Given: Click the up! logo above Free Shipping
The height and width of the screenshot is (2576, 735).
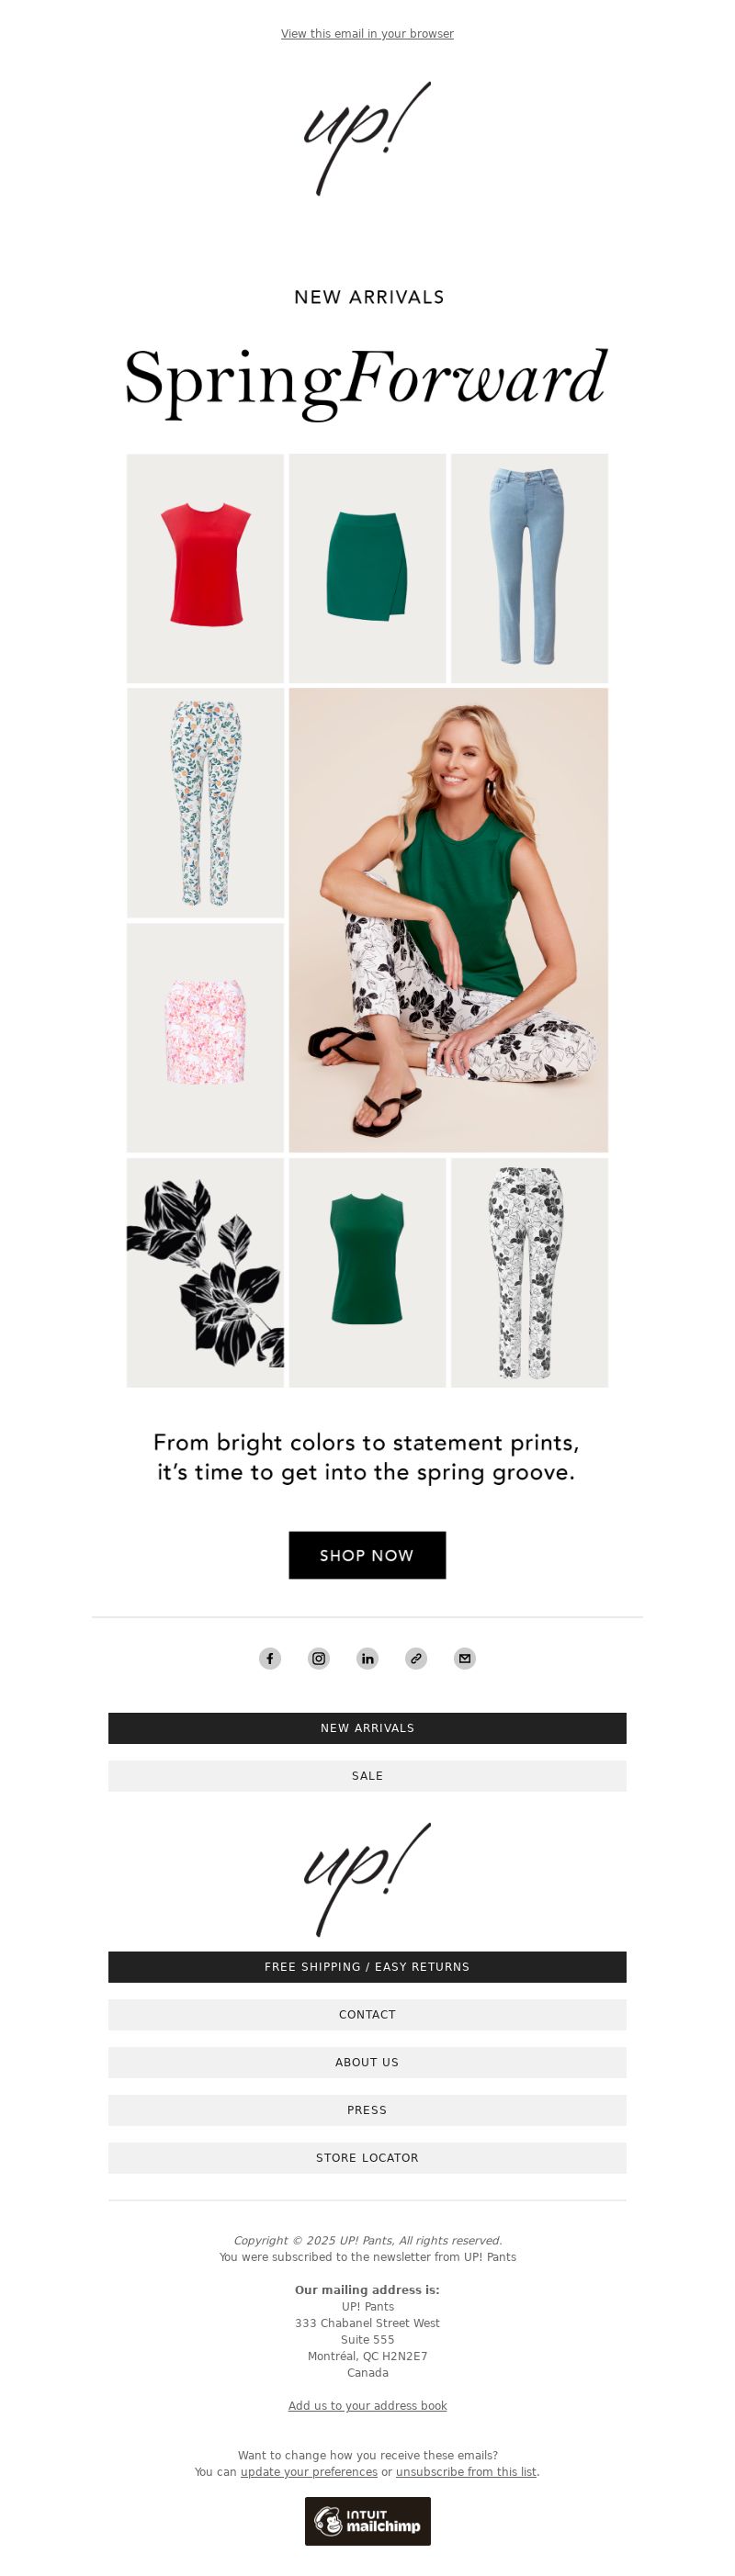Looking at the screenshot, I should [x=367, y=1879].
